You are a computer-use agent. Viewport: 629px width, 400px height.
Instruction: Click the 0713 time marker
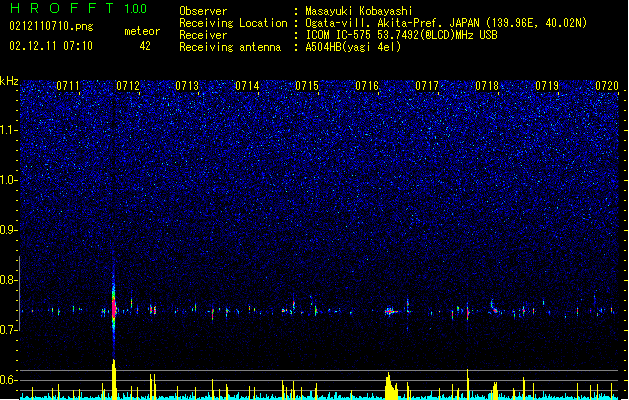click(x=187, y=86)
